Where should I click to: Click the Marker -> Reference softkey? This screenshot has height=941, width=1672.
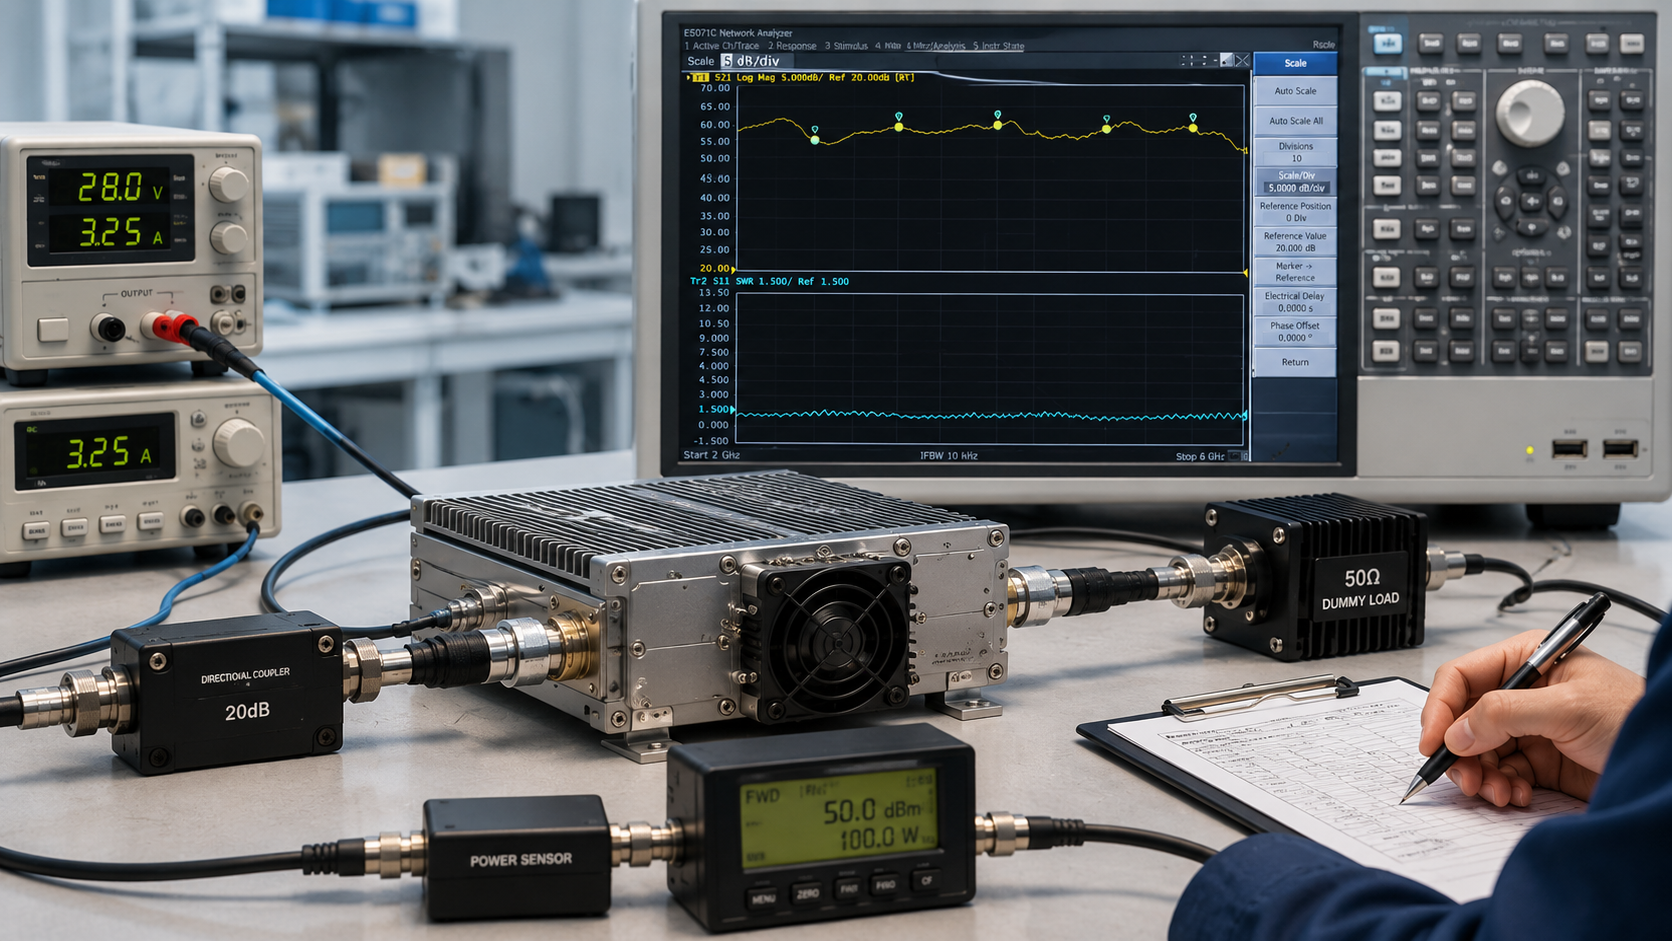(x=1295, y=272)
